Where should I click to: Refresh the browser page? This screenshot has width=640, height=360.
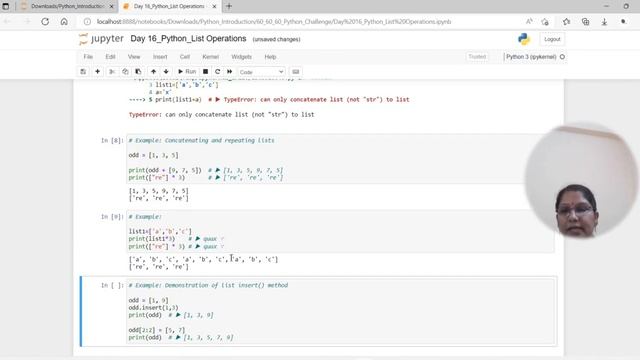point(45,22)
